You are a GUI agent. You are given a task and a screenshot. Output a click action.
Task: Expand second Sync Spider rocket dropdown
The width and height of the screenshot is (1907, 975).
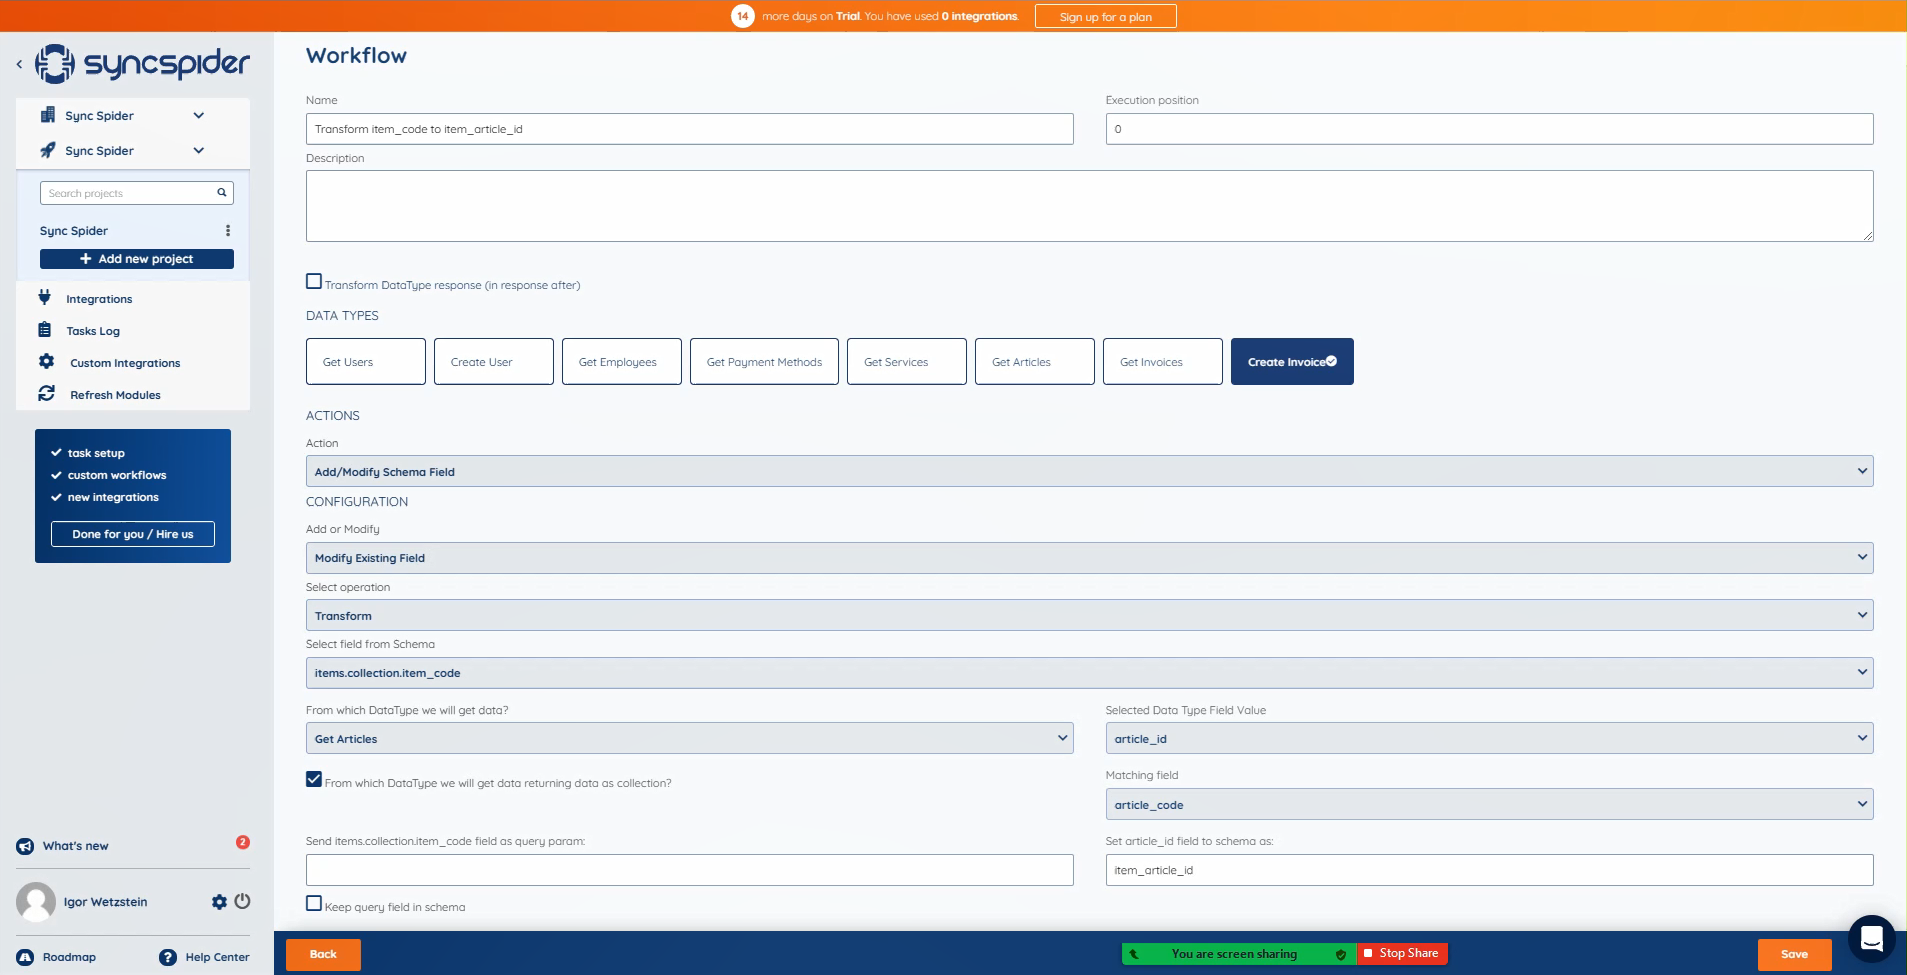[199, 150]
